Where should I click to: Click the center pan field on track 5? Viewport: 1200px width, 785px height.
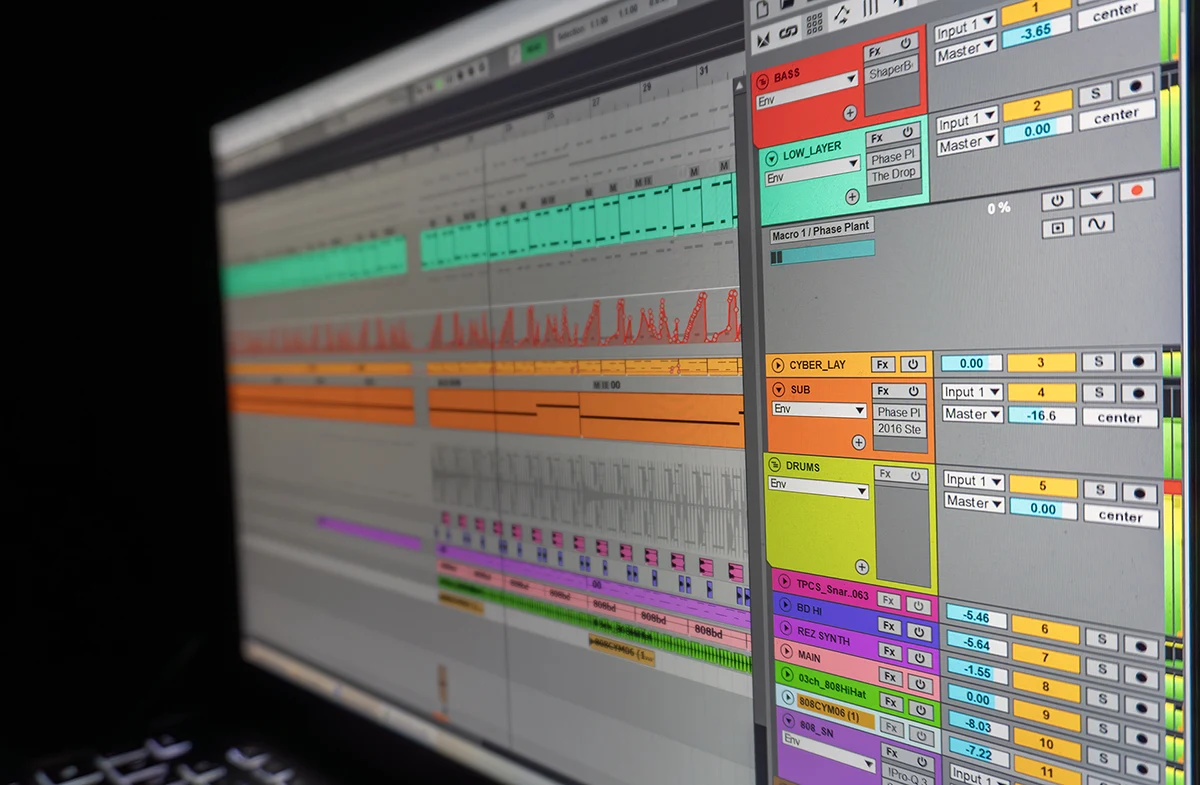(x=1121, y=516)
